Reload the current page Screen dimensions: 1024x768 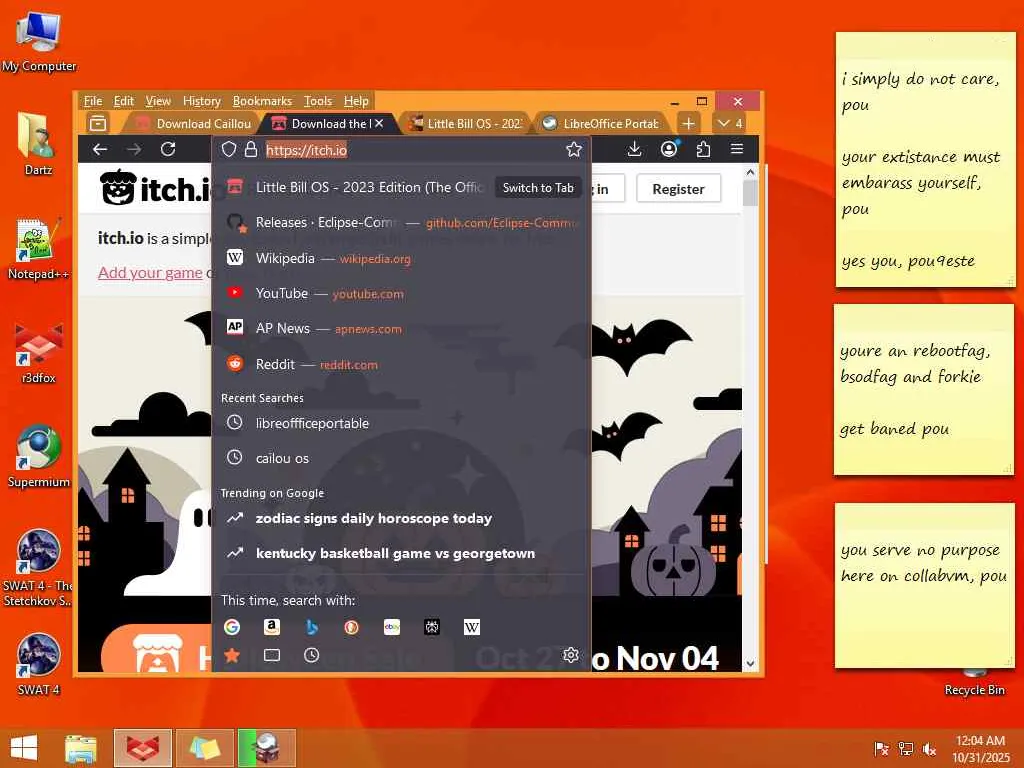[x=168, y=150]
